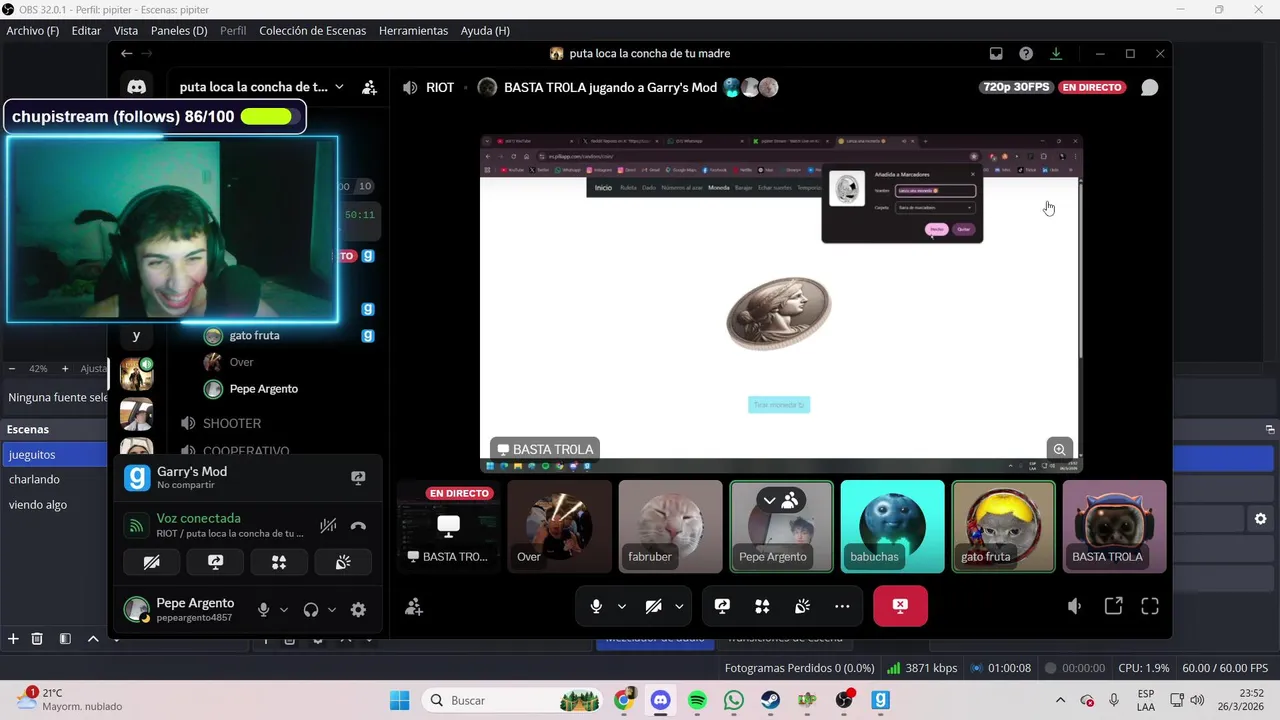Show the voice chat bubble icon

[1150, 87]
